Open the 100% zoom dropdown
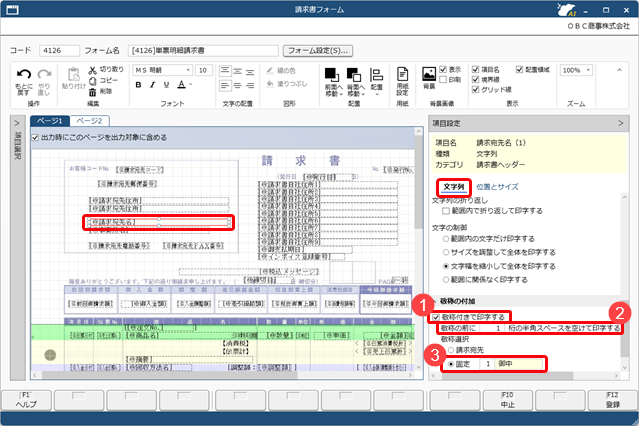Image resolution: width=639 pixels, height=426 pixels. point(588,70)
